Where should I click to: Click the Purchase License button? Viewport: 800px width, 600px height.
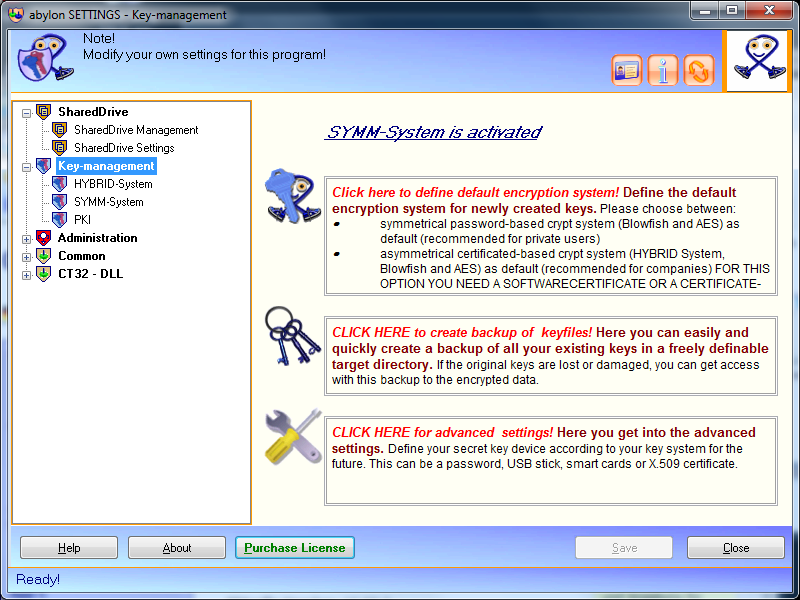pyautogui.click(x=295, y=547)
